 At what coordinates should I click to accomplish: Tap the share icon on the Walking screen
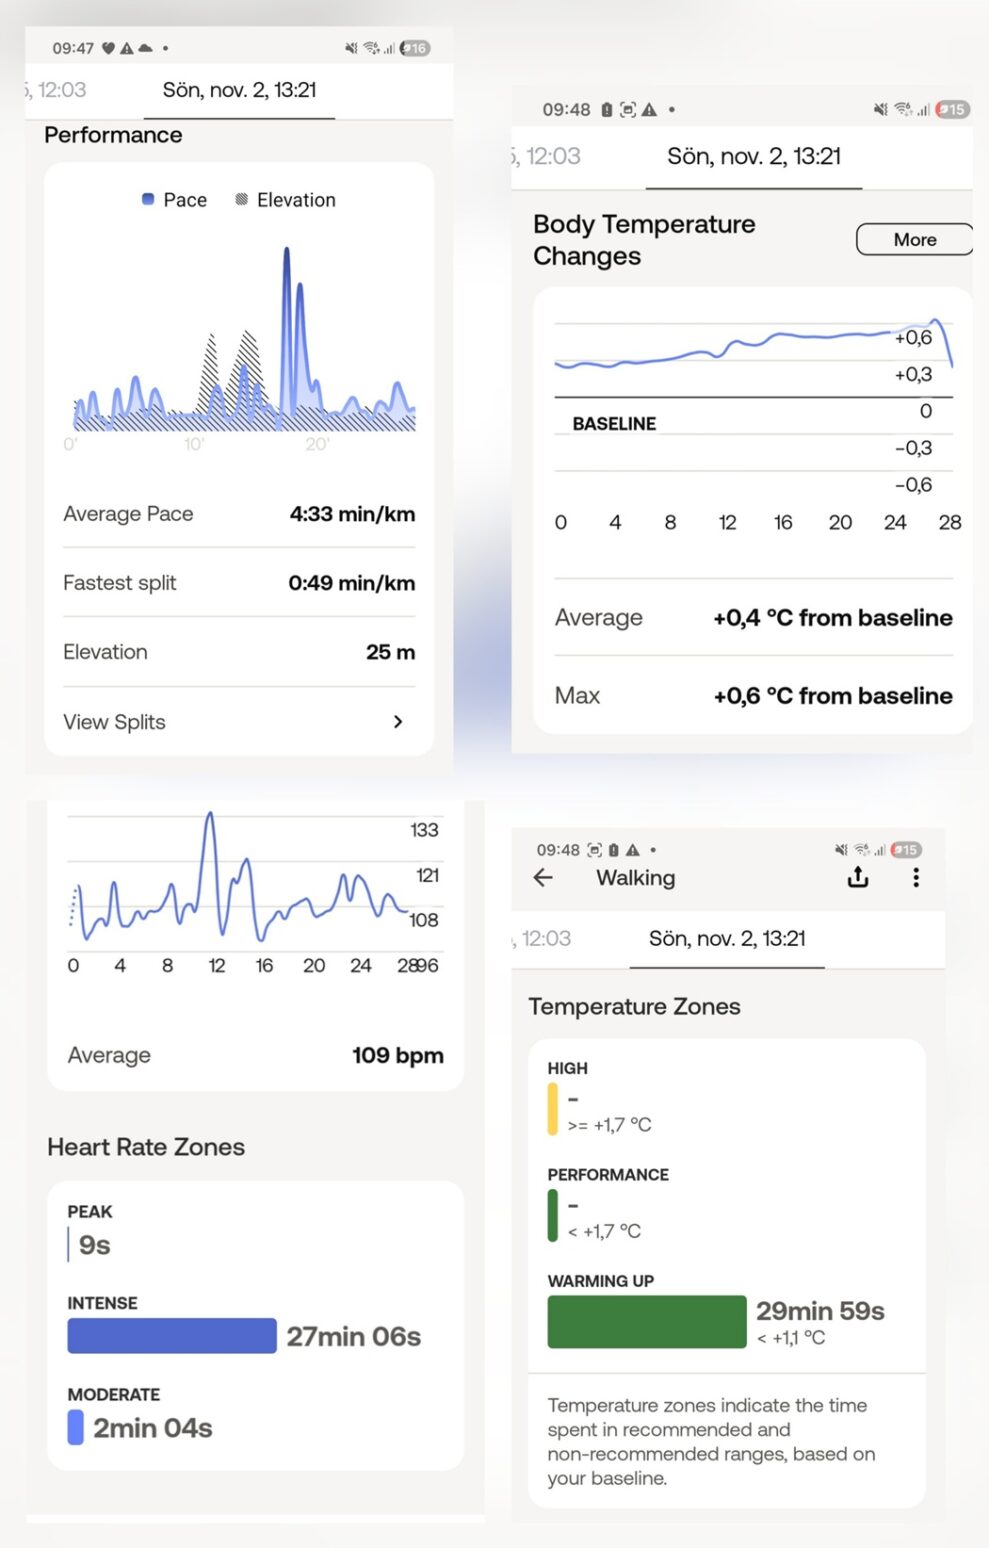point(857,877)
